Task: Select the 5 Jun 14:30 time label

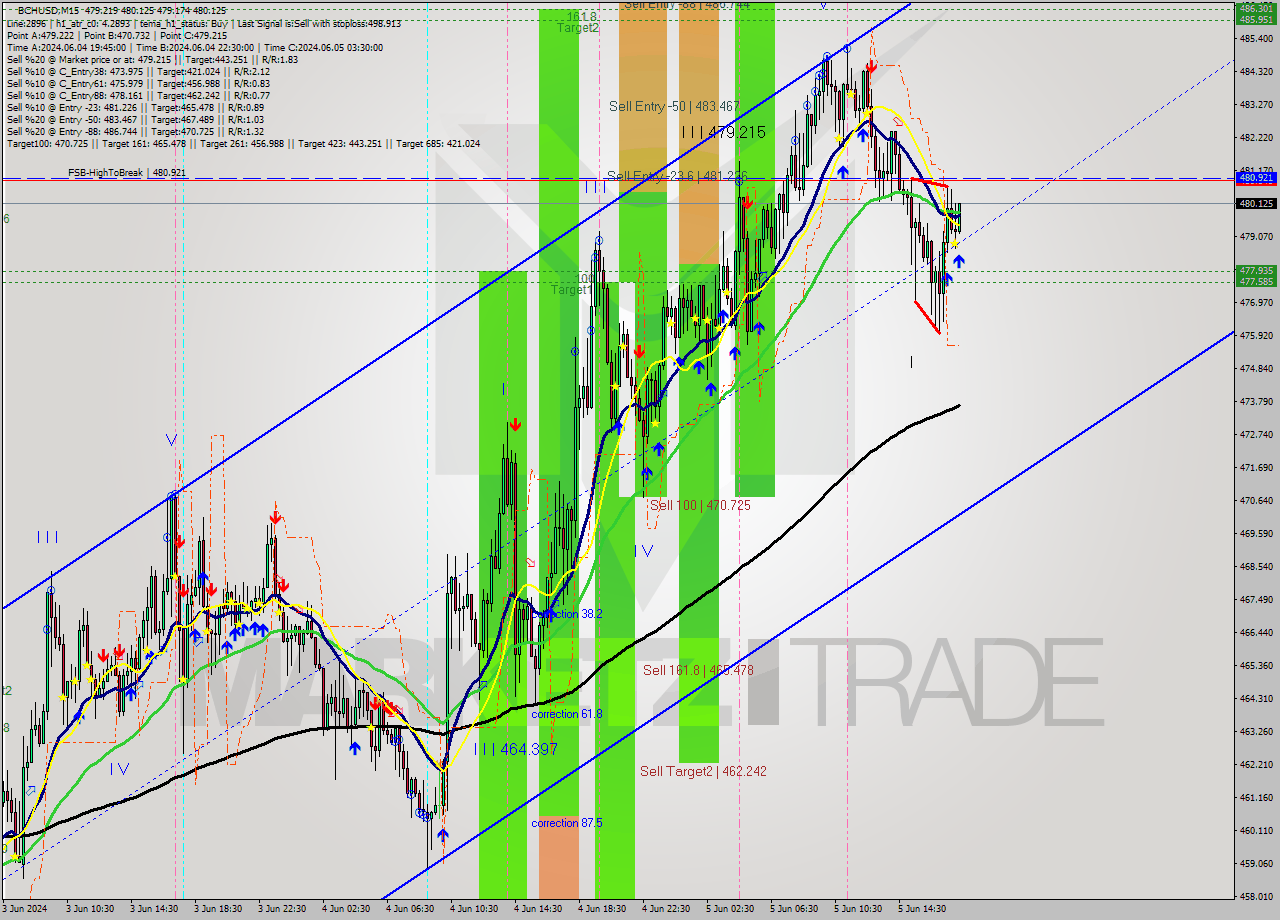Action: point(922,909)
